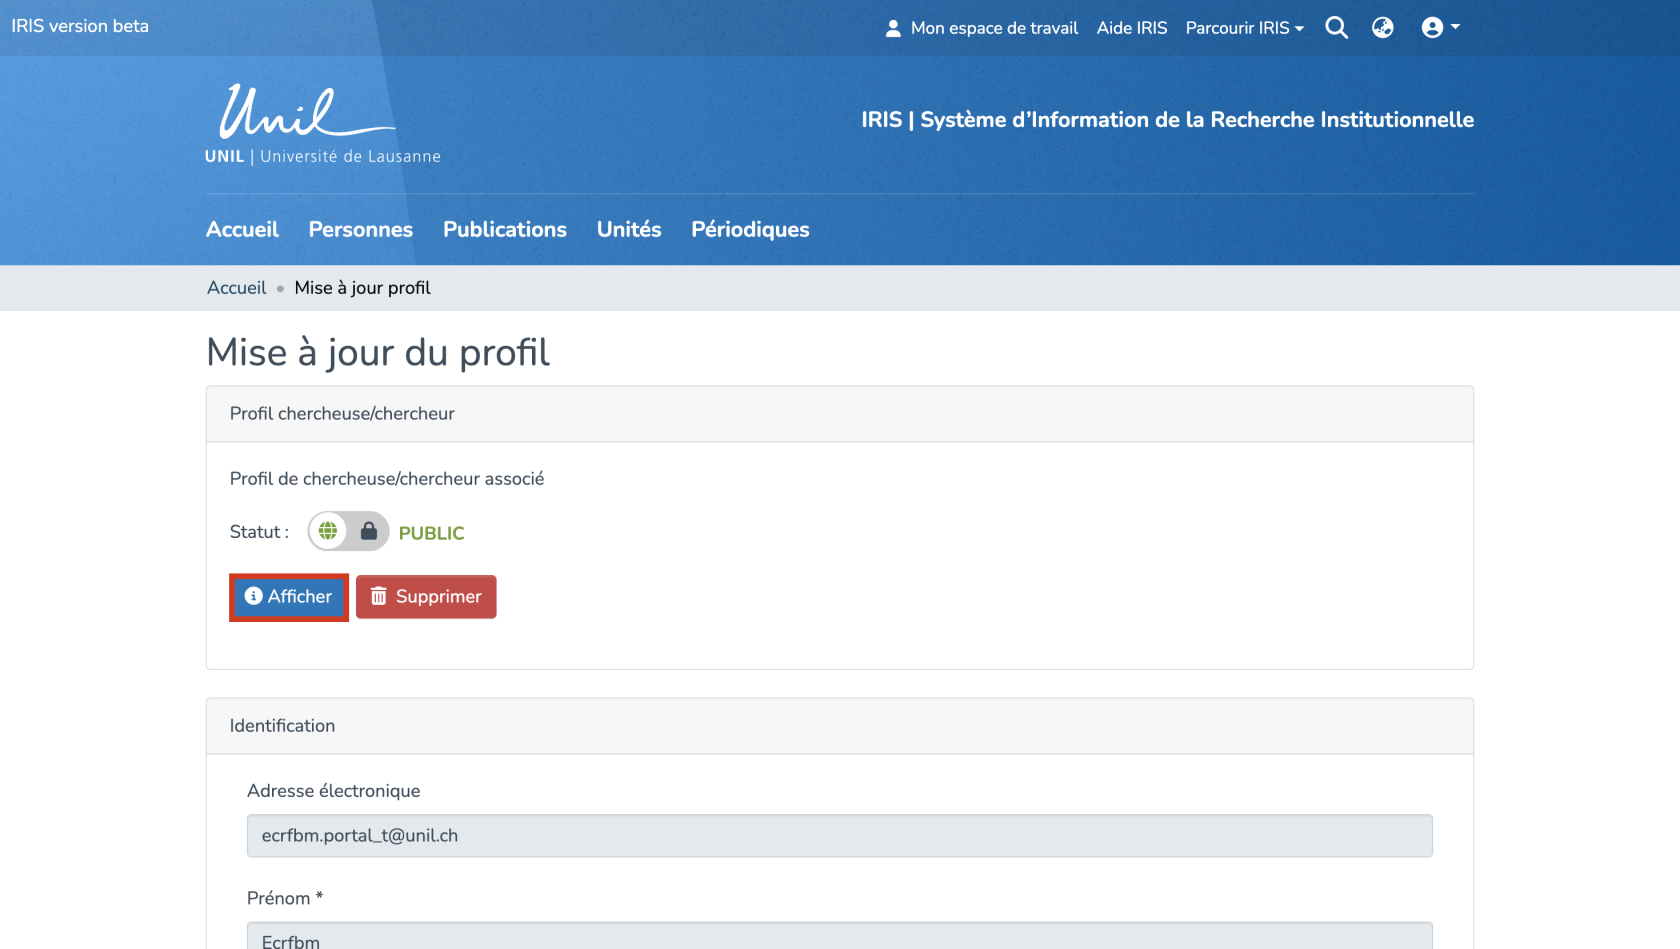Viewport: 1680px width, 949px height.
Task: Click the search magnifier icon
Action: (x=1336, y=28)
